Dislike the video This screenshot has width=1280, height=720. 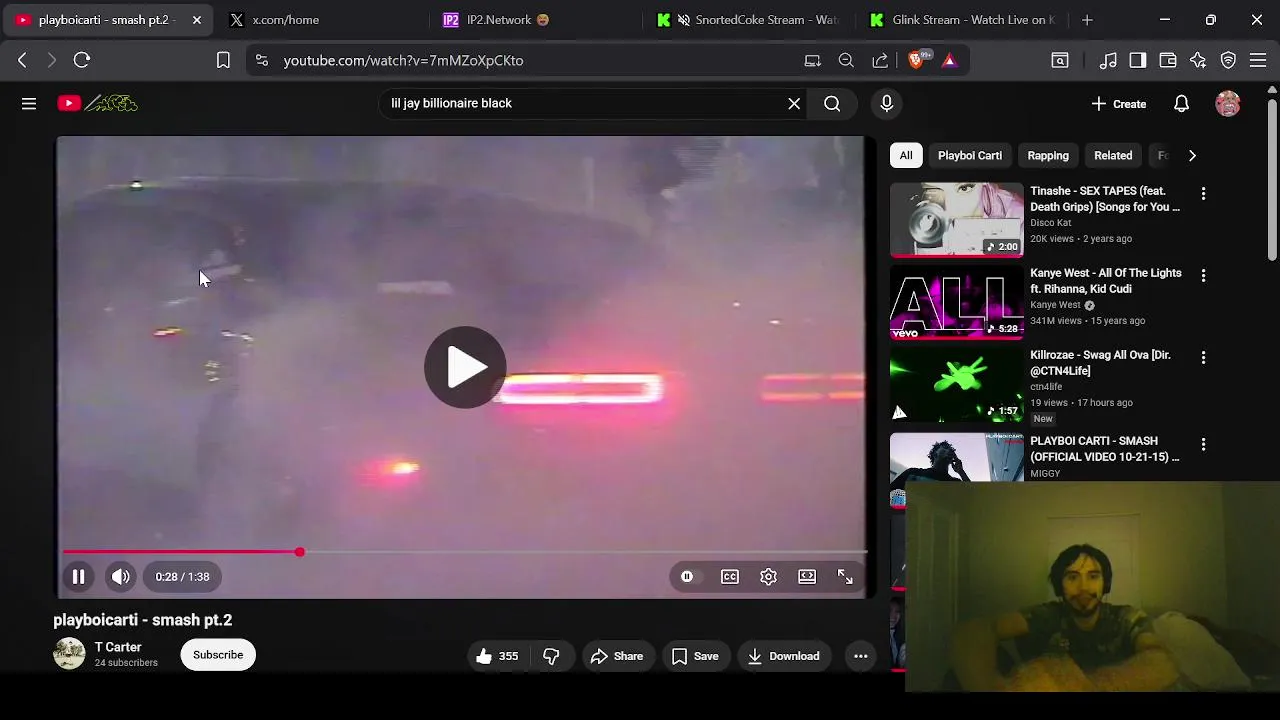coord(551,656)
